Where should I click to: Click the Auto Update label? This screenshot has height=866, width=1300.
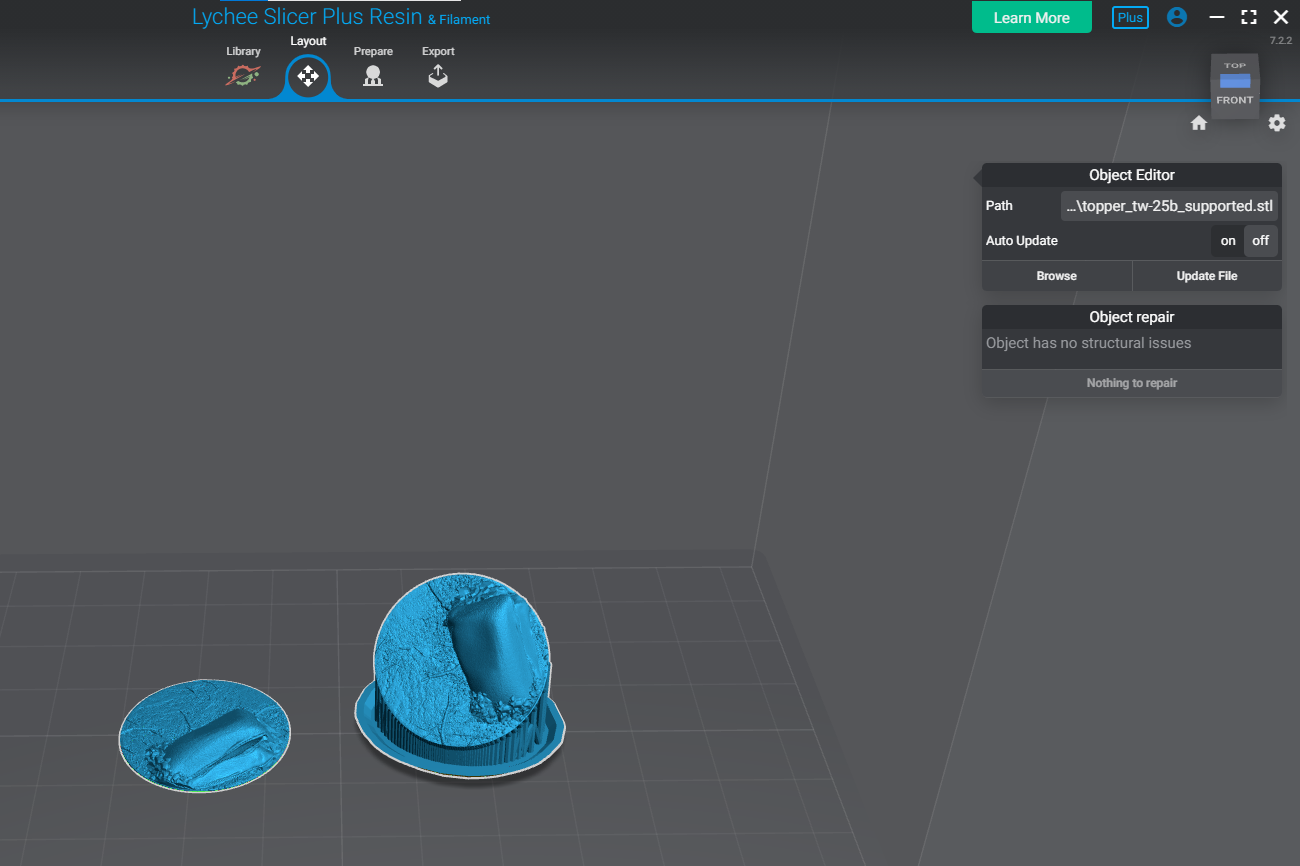coord(1022,241)
